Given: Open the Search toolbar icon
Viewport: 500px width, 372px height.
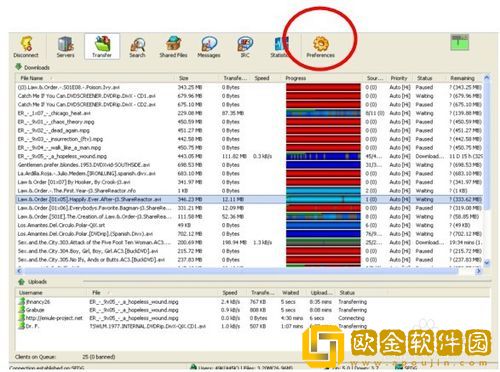Looking at the screenshot, I should (x=137, y=47).
